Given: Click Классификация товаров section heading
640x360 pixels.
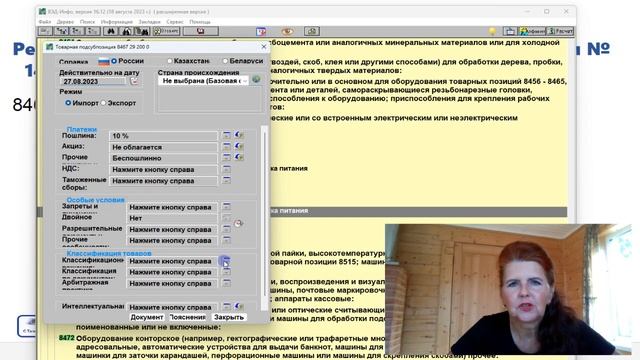Looking at the screenshot, I should coord(109,253).
